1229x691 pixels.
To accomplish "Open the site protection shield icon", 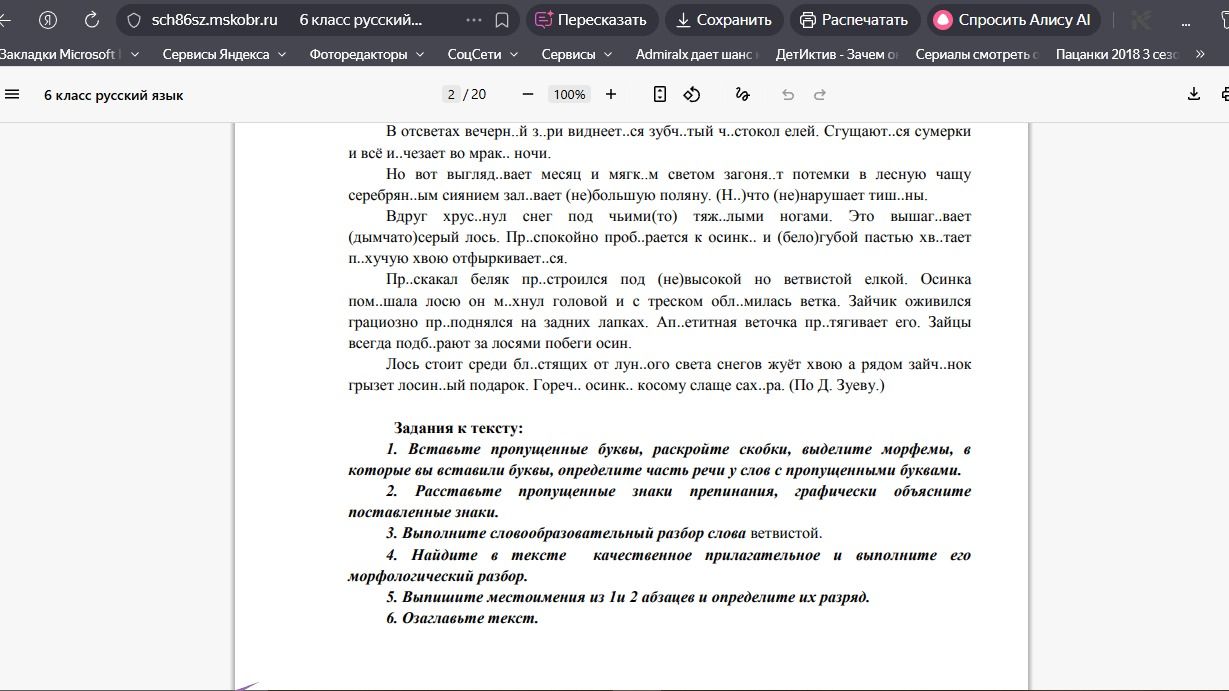I will [x=134, y=20].
